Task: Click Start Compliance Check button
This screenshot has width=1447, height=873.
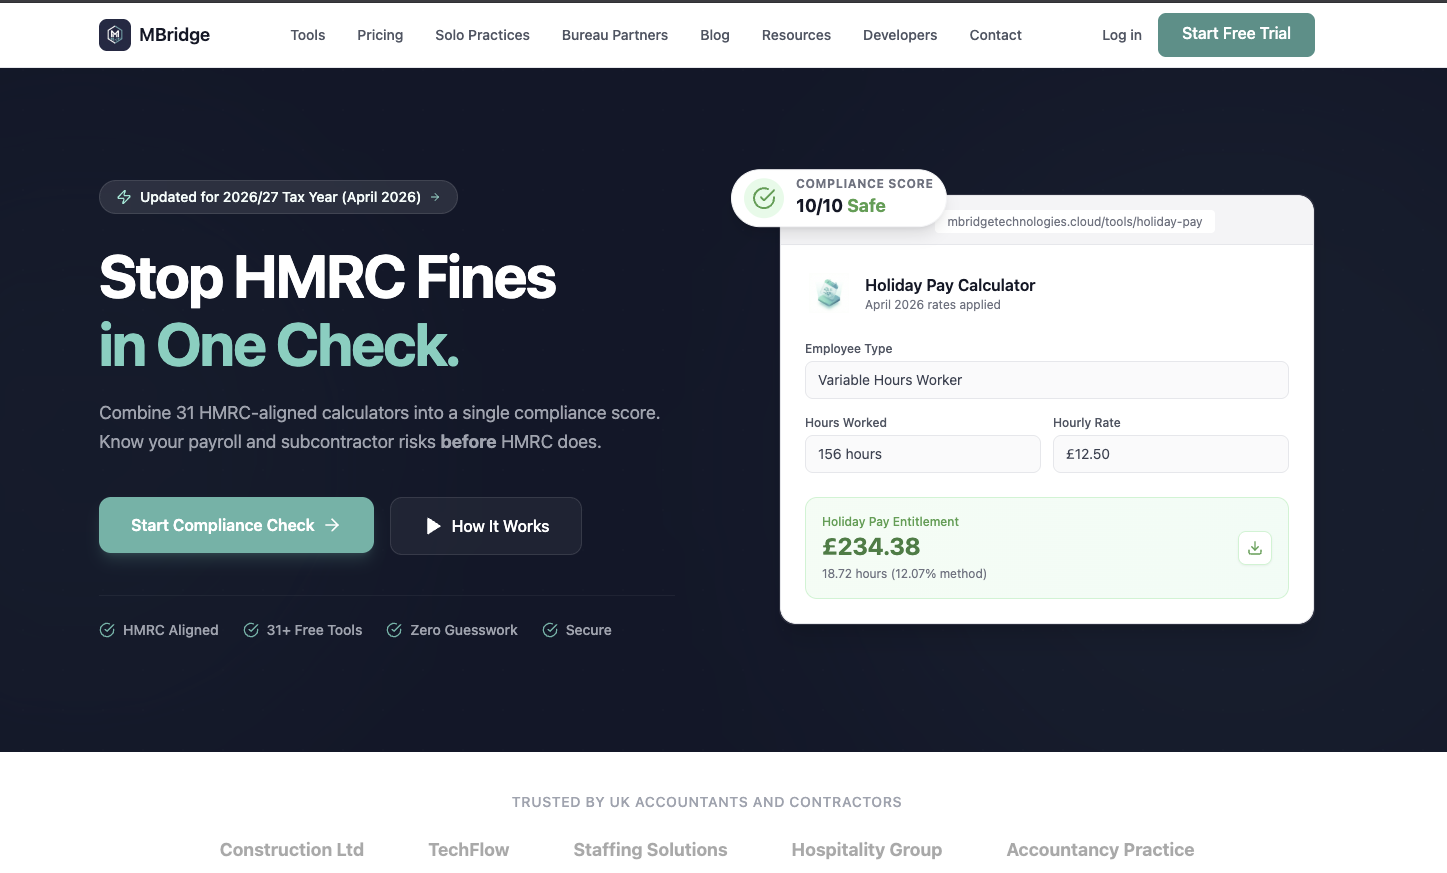Action: [236, 525]
